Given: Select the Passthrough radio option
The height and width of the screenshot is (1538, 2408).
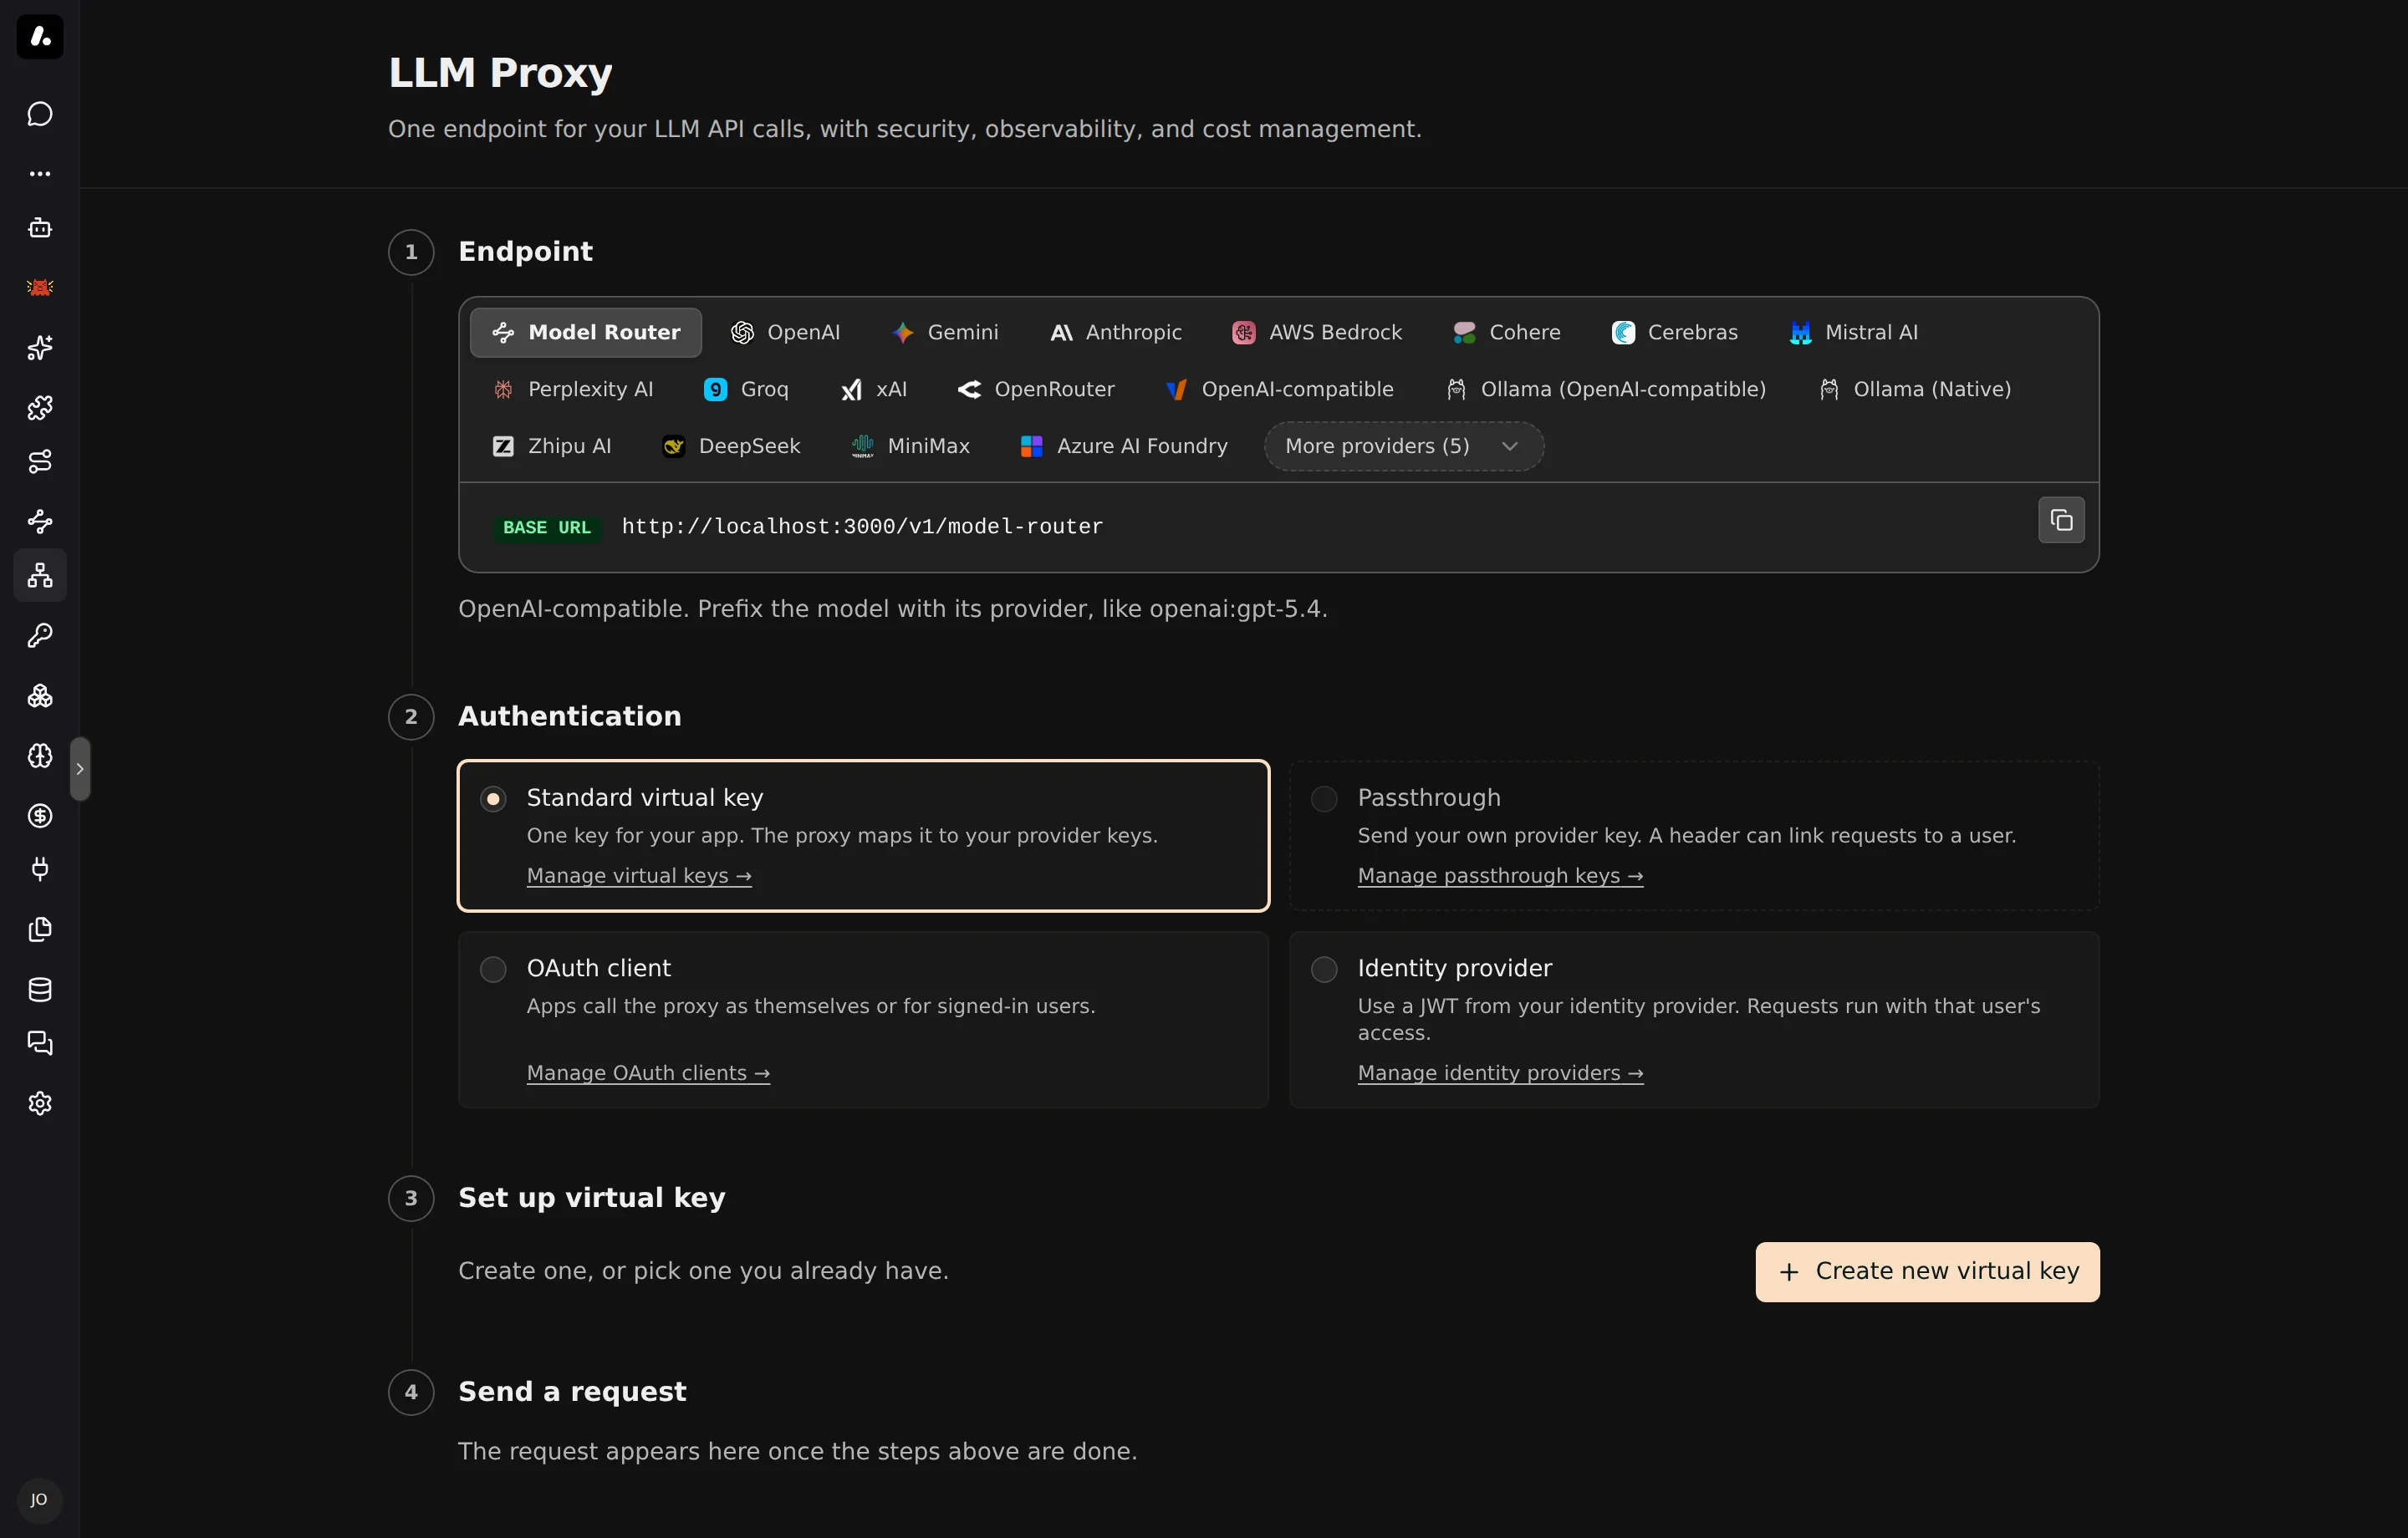Looking at the screenshot, I should click(1324, 799).
